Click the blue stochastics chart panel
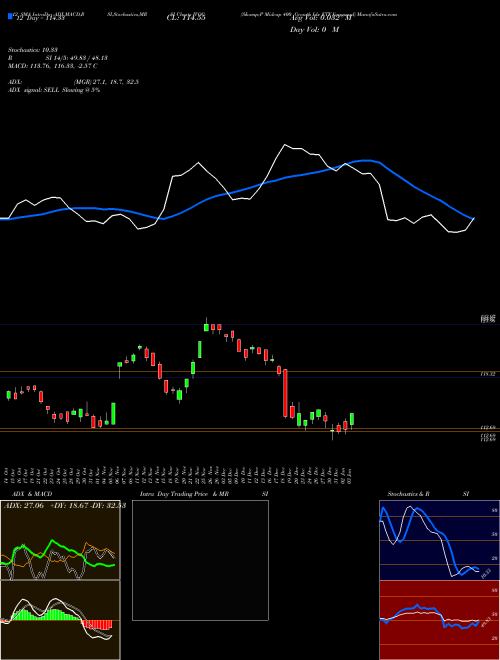The image size is (500, 660). 439,540
